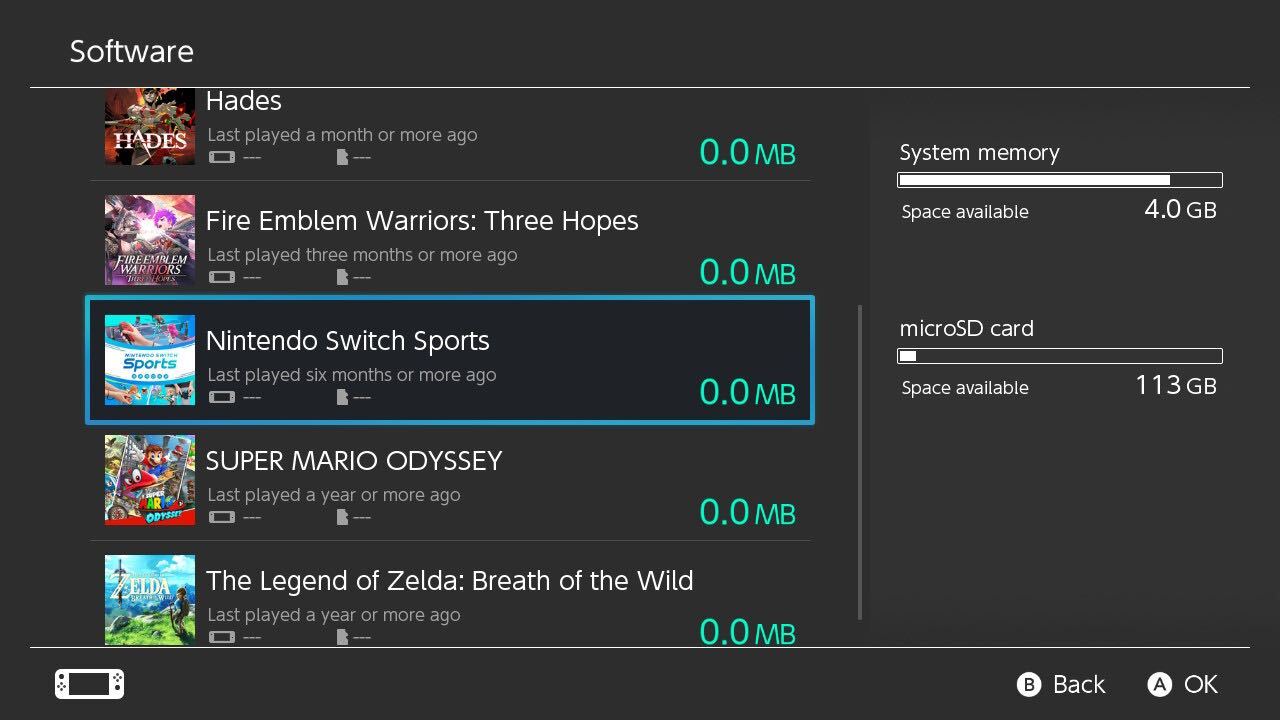
Task: Click 'Last played three months or more ago'
Action: coord(362,255)
